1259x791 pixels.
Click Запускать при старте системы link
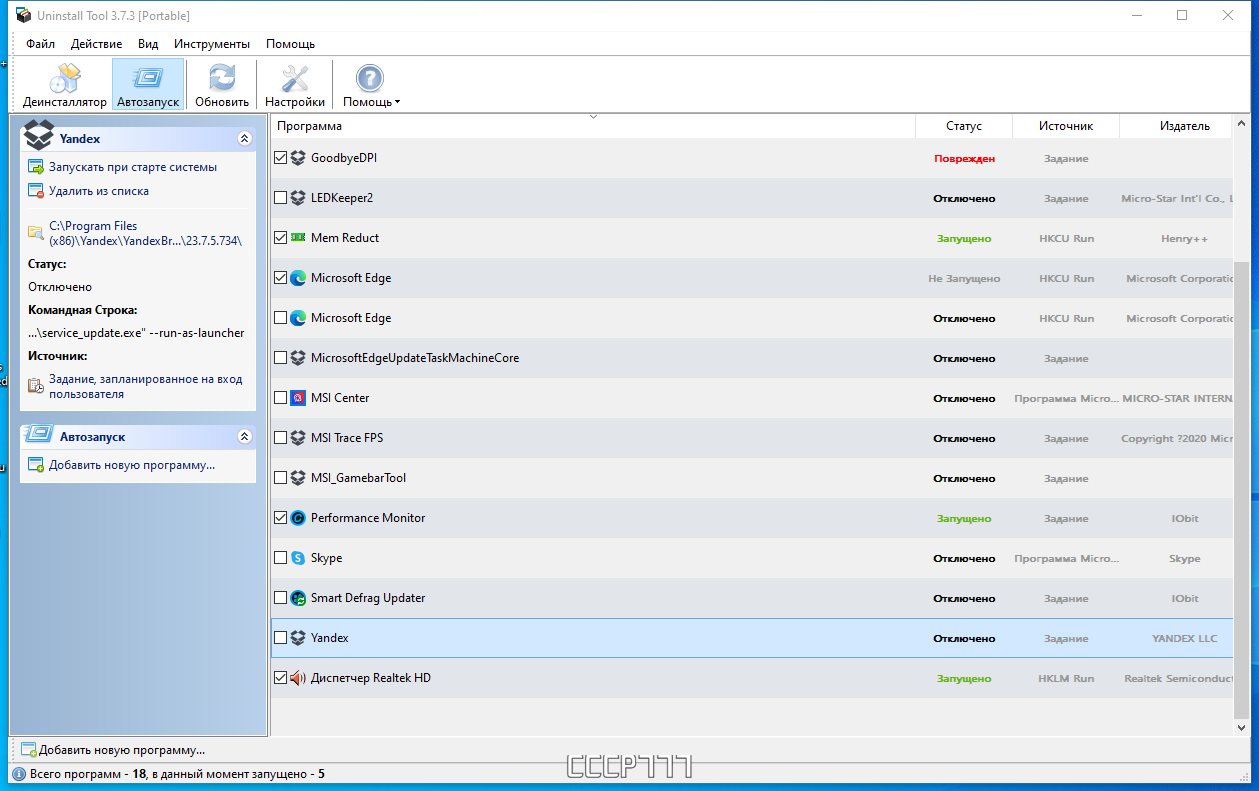(133, 167)
